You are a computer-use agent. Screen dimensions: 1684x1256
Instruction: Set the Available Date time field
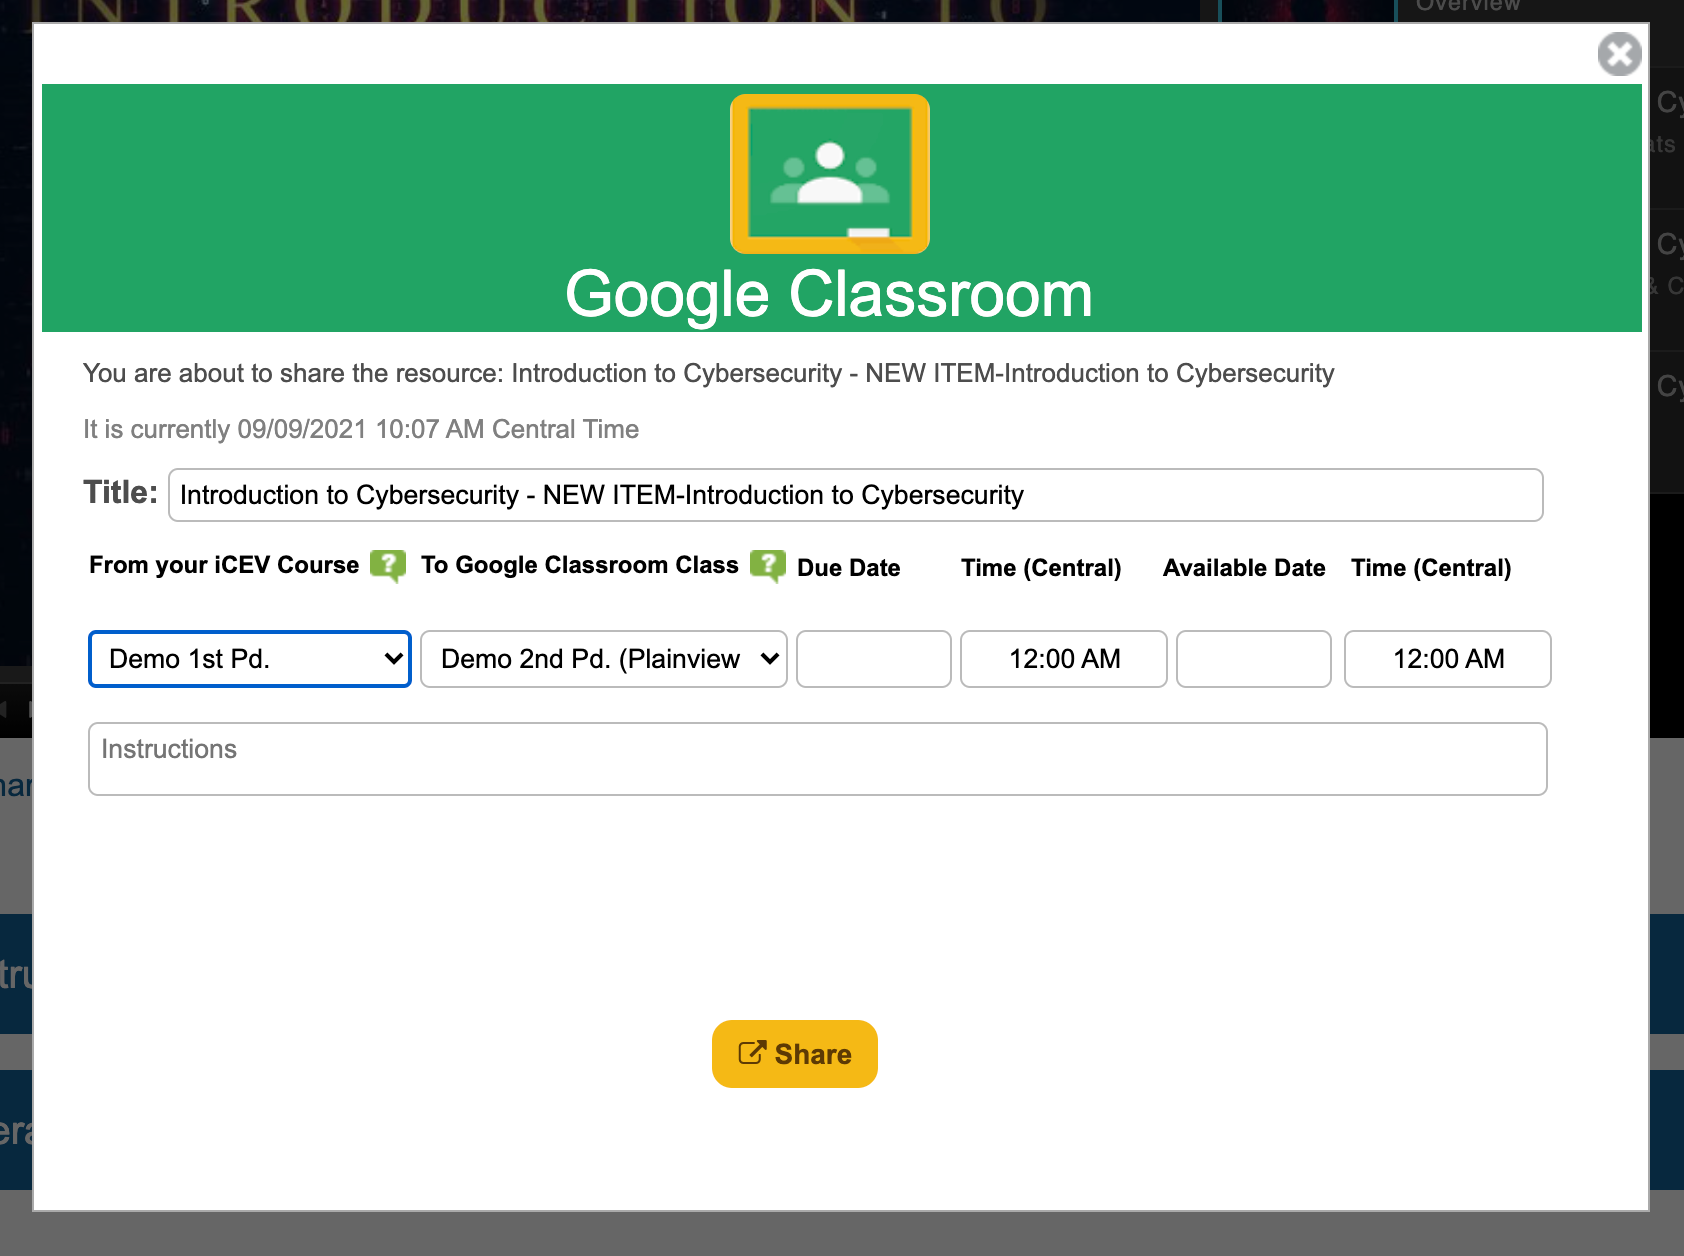1448,659
